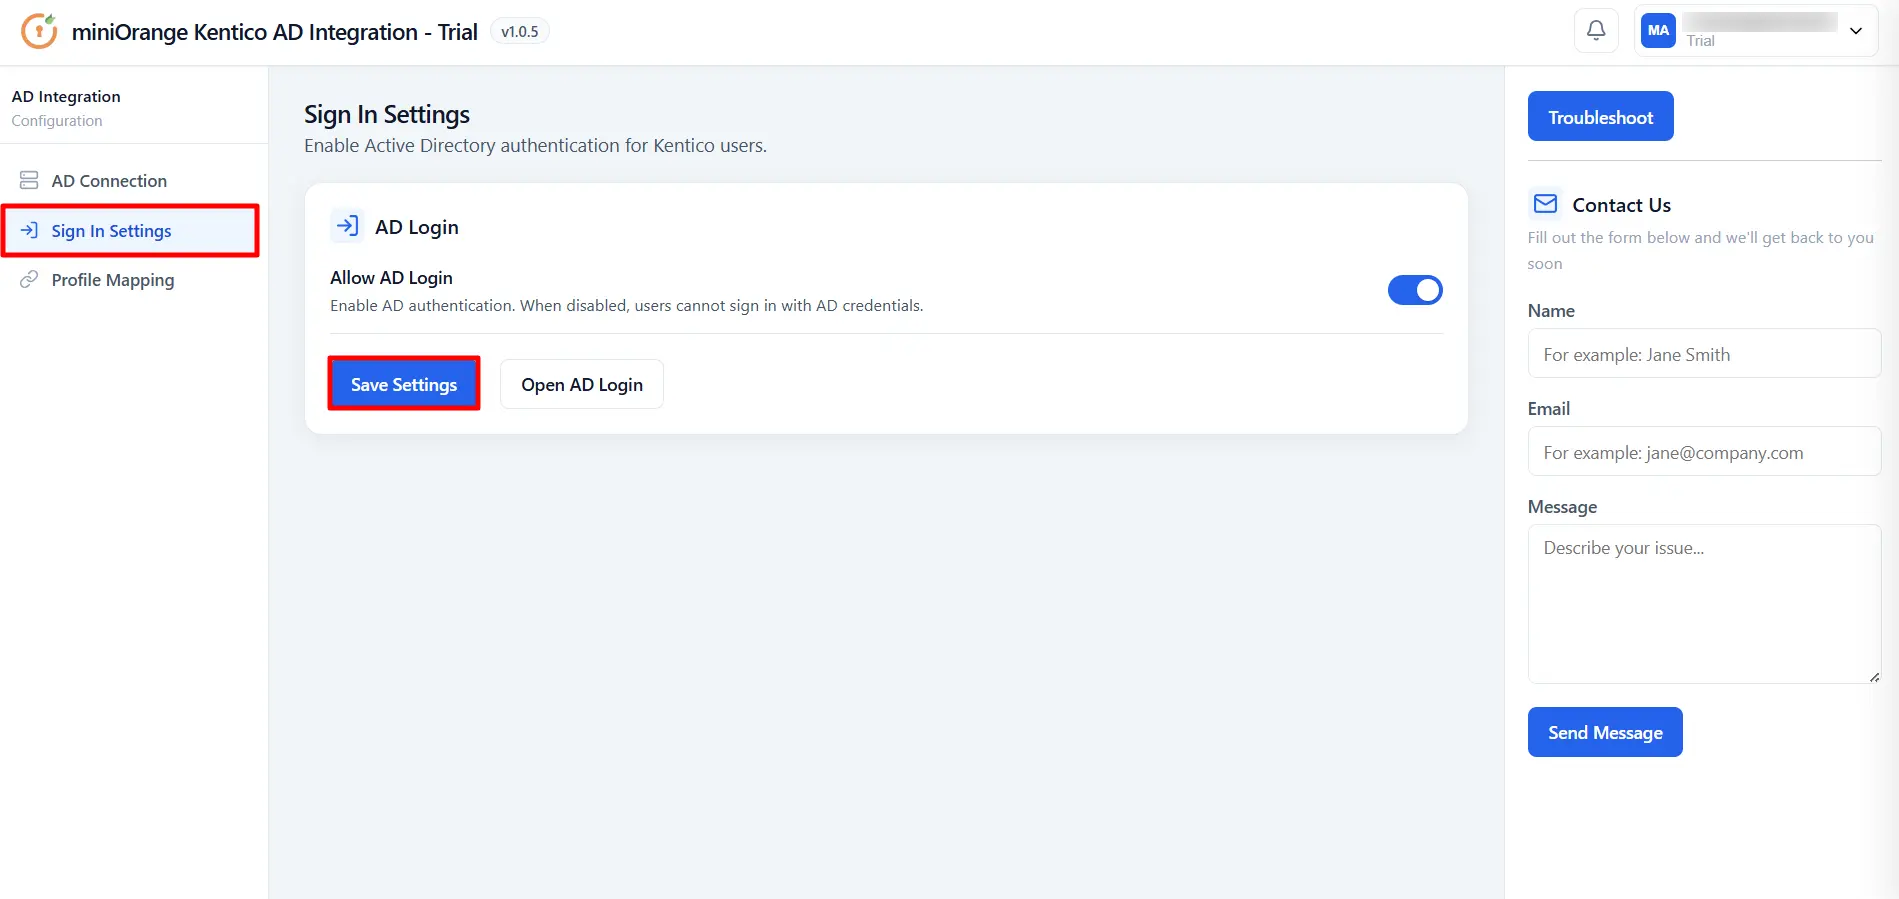
Task: Click the v1.0.5 version badge
Action: (x=520, y=32)
